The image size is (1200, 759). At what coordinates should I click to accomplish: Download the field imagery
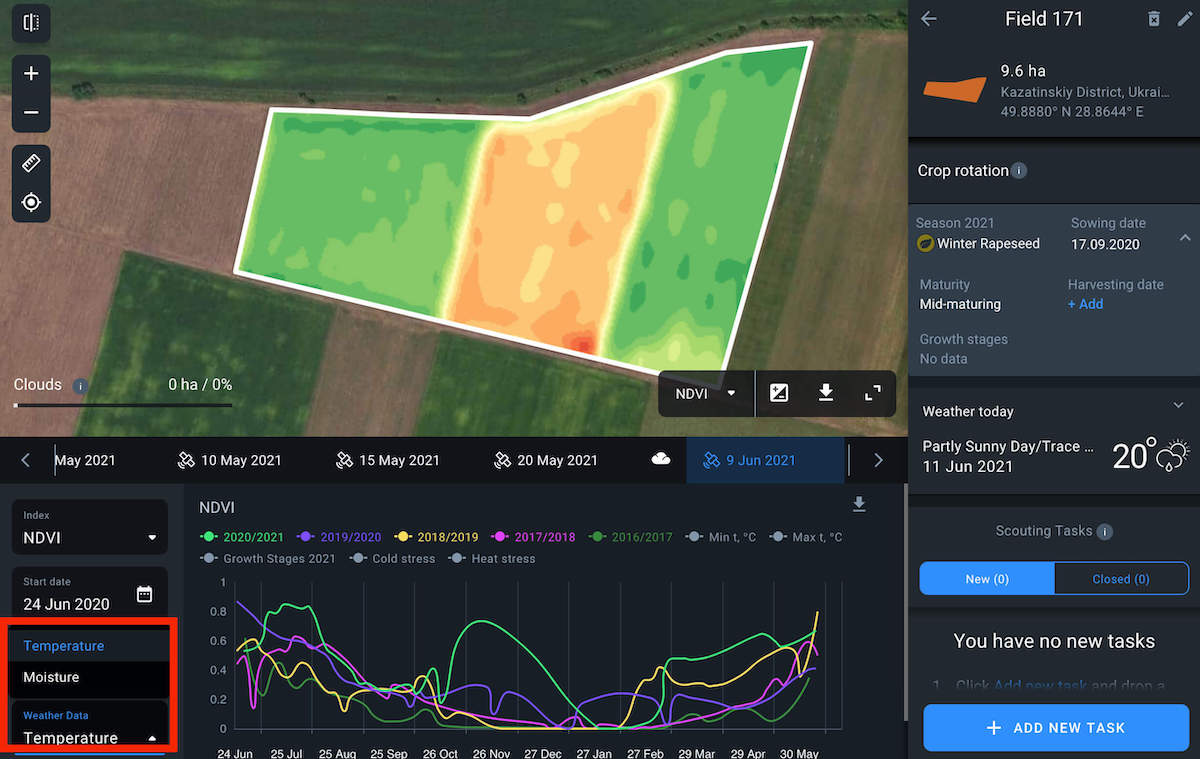pos(825,393)
